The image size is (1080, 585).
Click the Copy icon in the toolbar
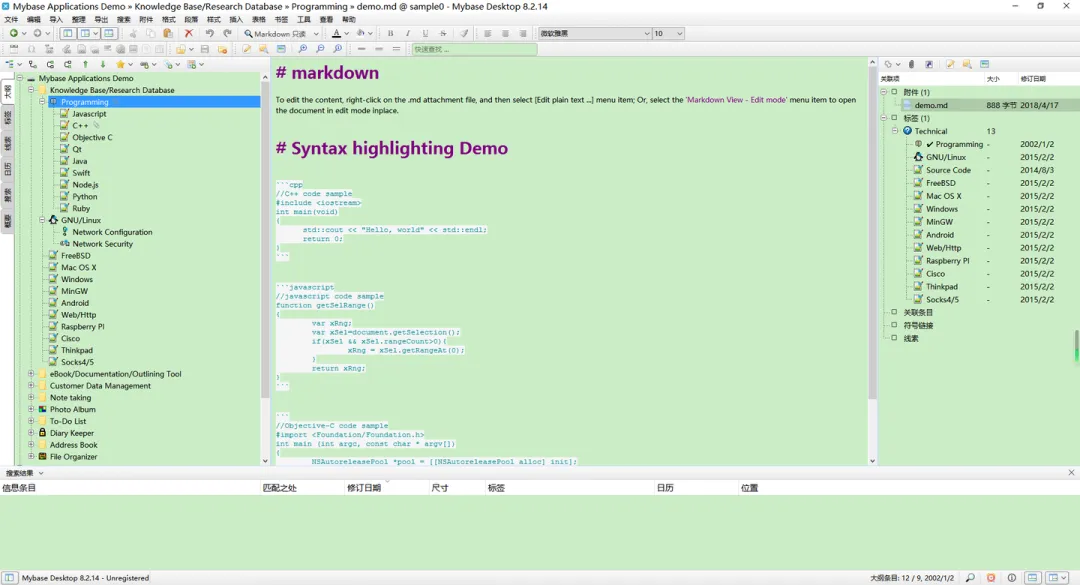[150, 33]
